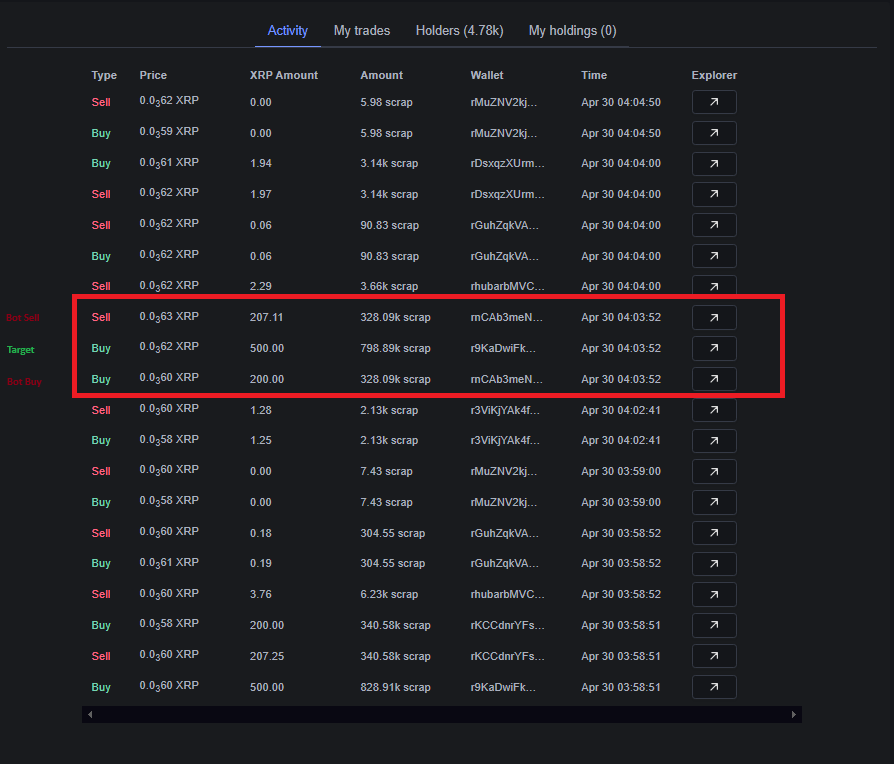View Buy 90.83 scrap trade in explorer
Viewport: 894px width, 764px height.
click(714, 256)
